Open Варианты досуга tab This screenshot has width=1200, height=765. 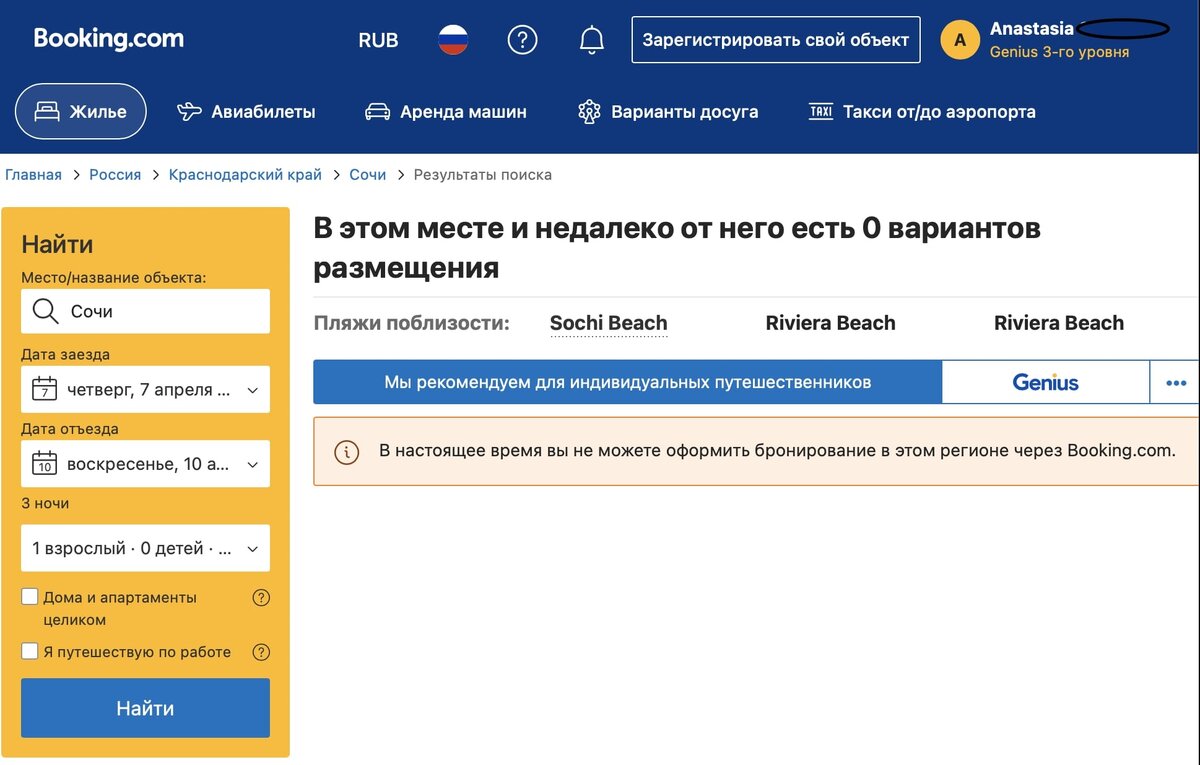668,112
